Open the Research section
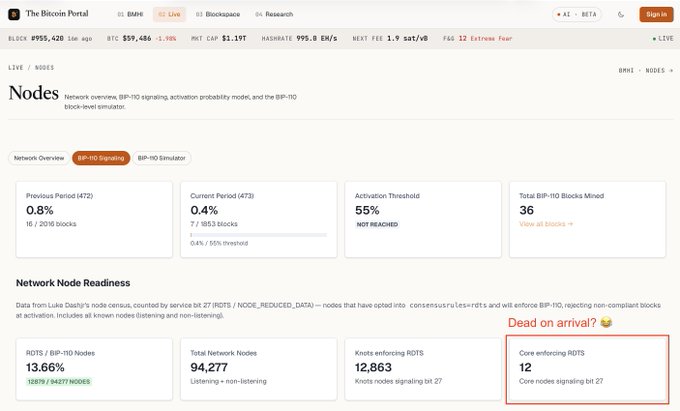 (274, 14)
